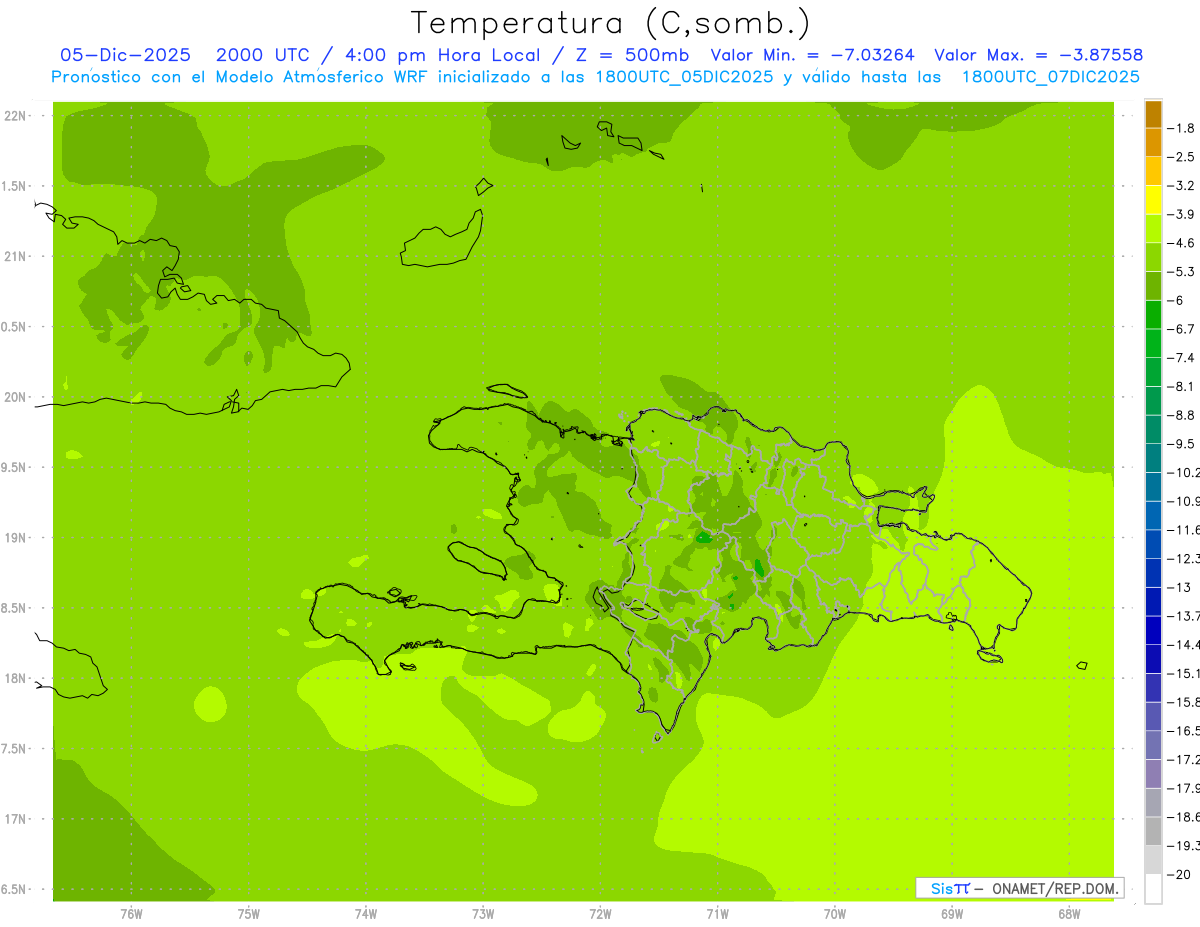Click the 19N latitude axis label
The width and height of the screenshot is (1200, 927).
tap(14, 538)
